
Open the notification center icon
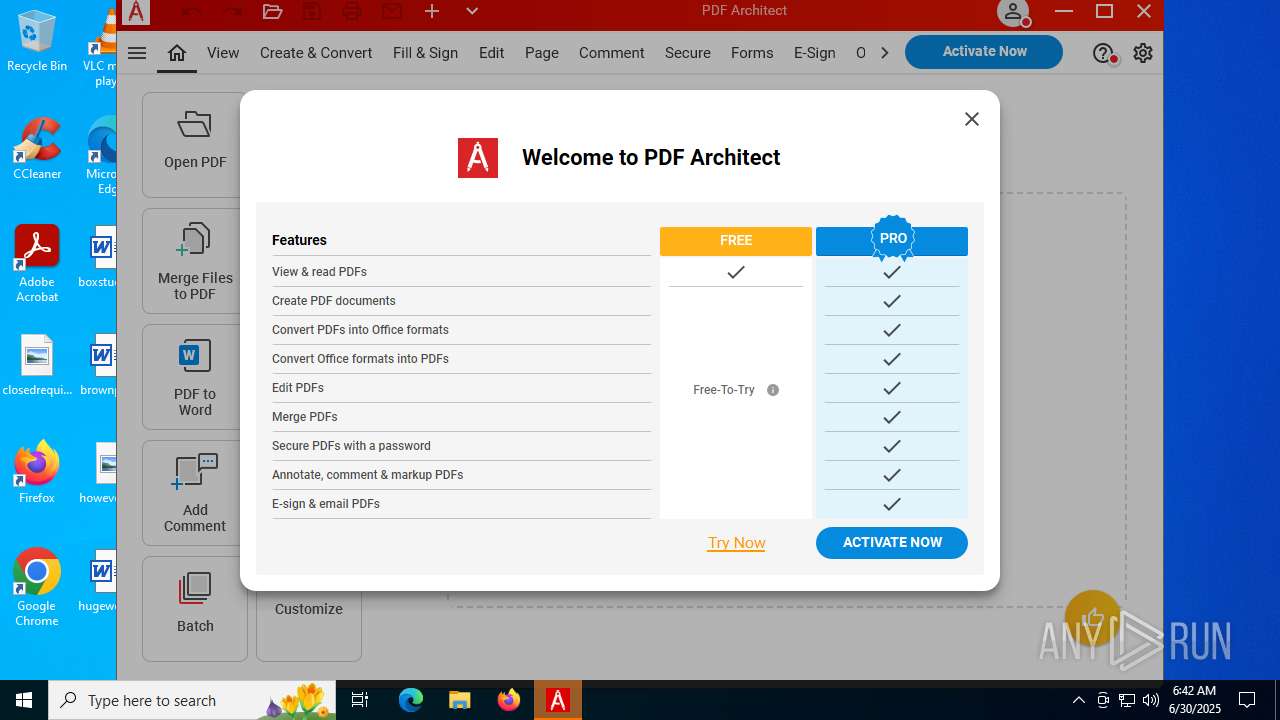[1247, 700]
